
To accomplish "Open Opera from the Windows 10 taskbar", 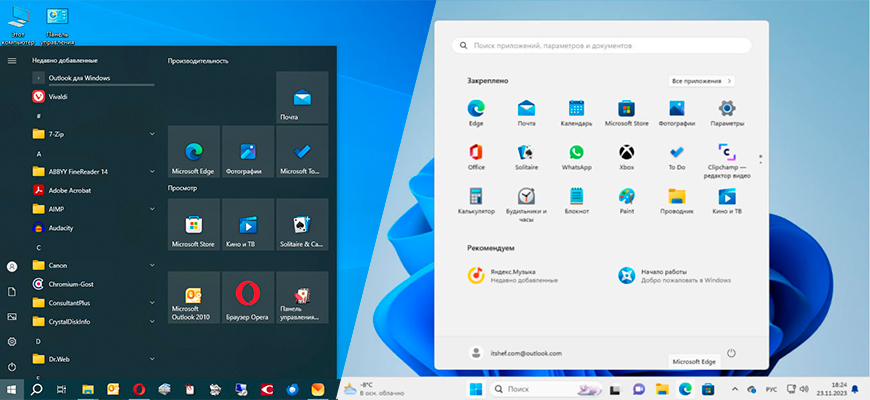I will coord(138,389).
